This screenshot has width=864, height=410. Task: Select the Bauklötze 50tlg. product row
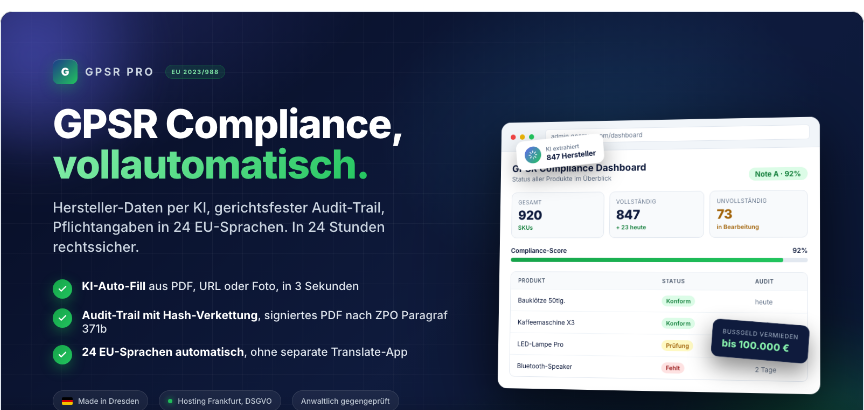click(x=659, y=301)
